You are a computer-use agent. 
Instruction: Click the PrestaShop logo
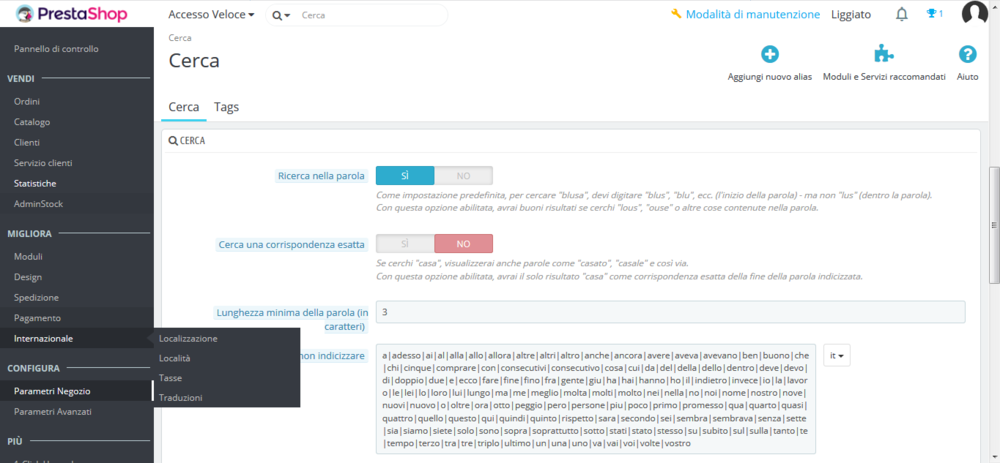71,14
